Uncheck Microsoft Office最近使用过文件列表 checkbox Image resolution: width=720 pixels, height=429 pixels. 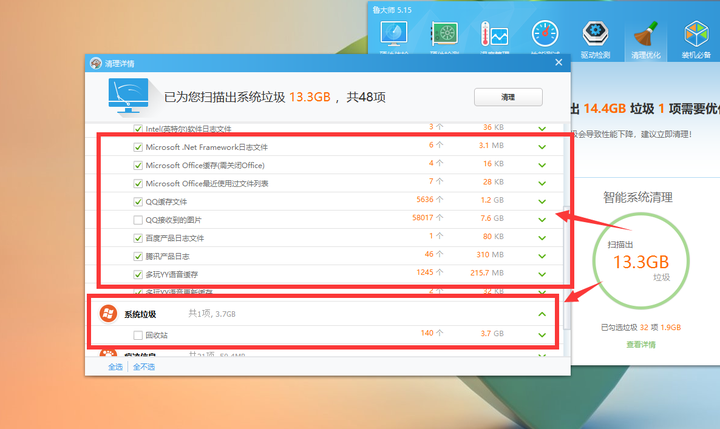pos(138,183)
